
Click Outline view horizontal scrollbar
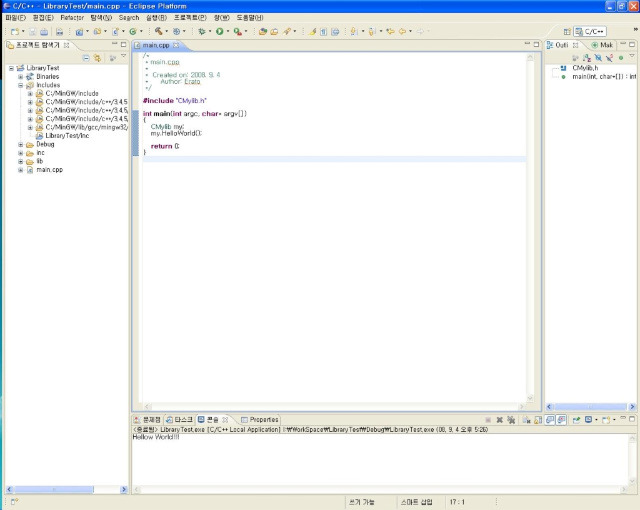tap(591, 407)
